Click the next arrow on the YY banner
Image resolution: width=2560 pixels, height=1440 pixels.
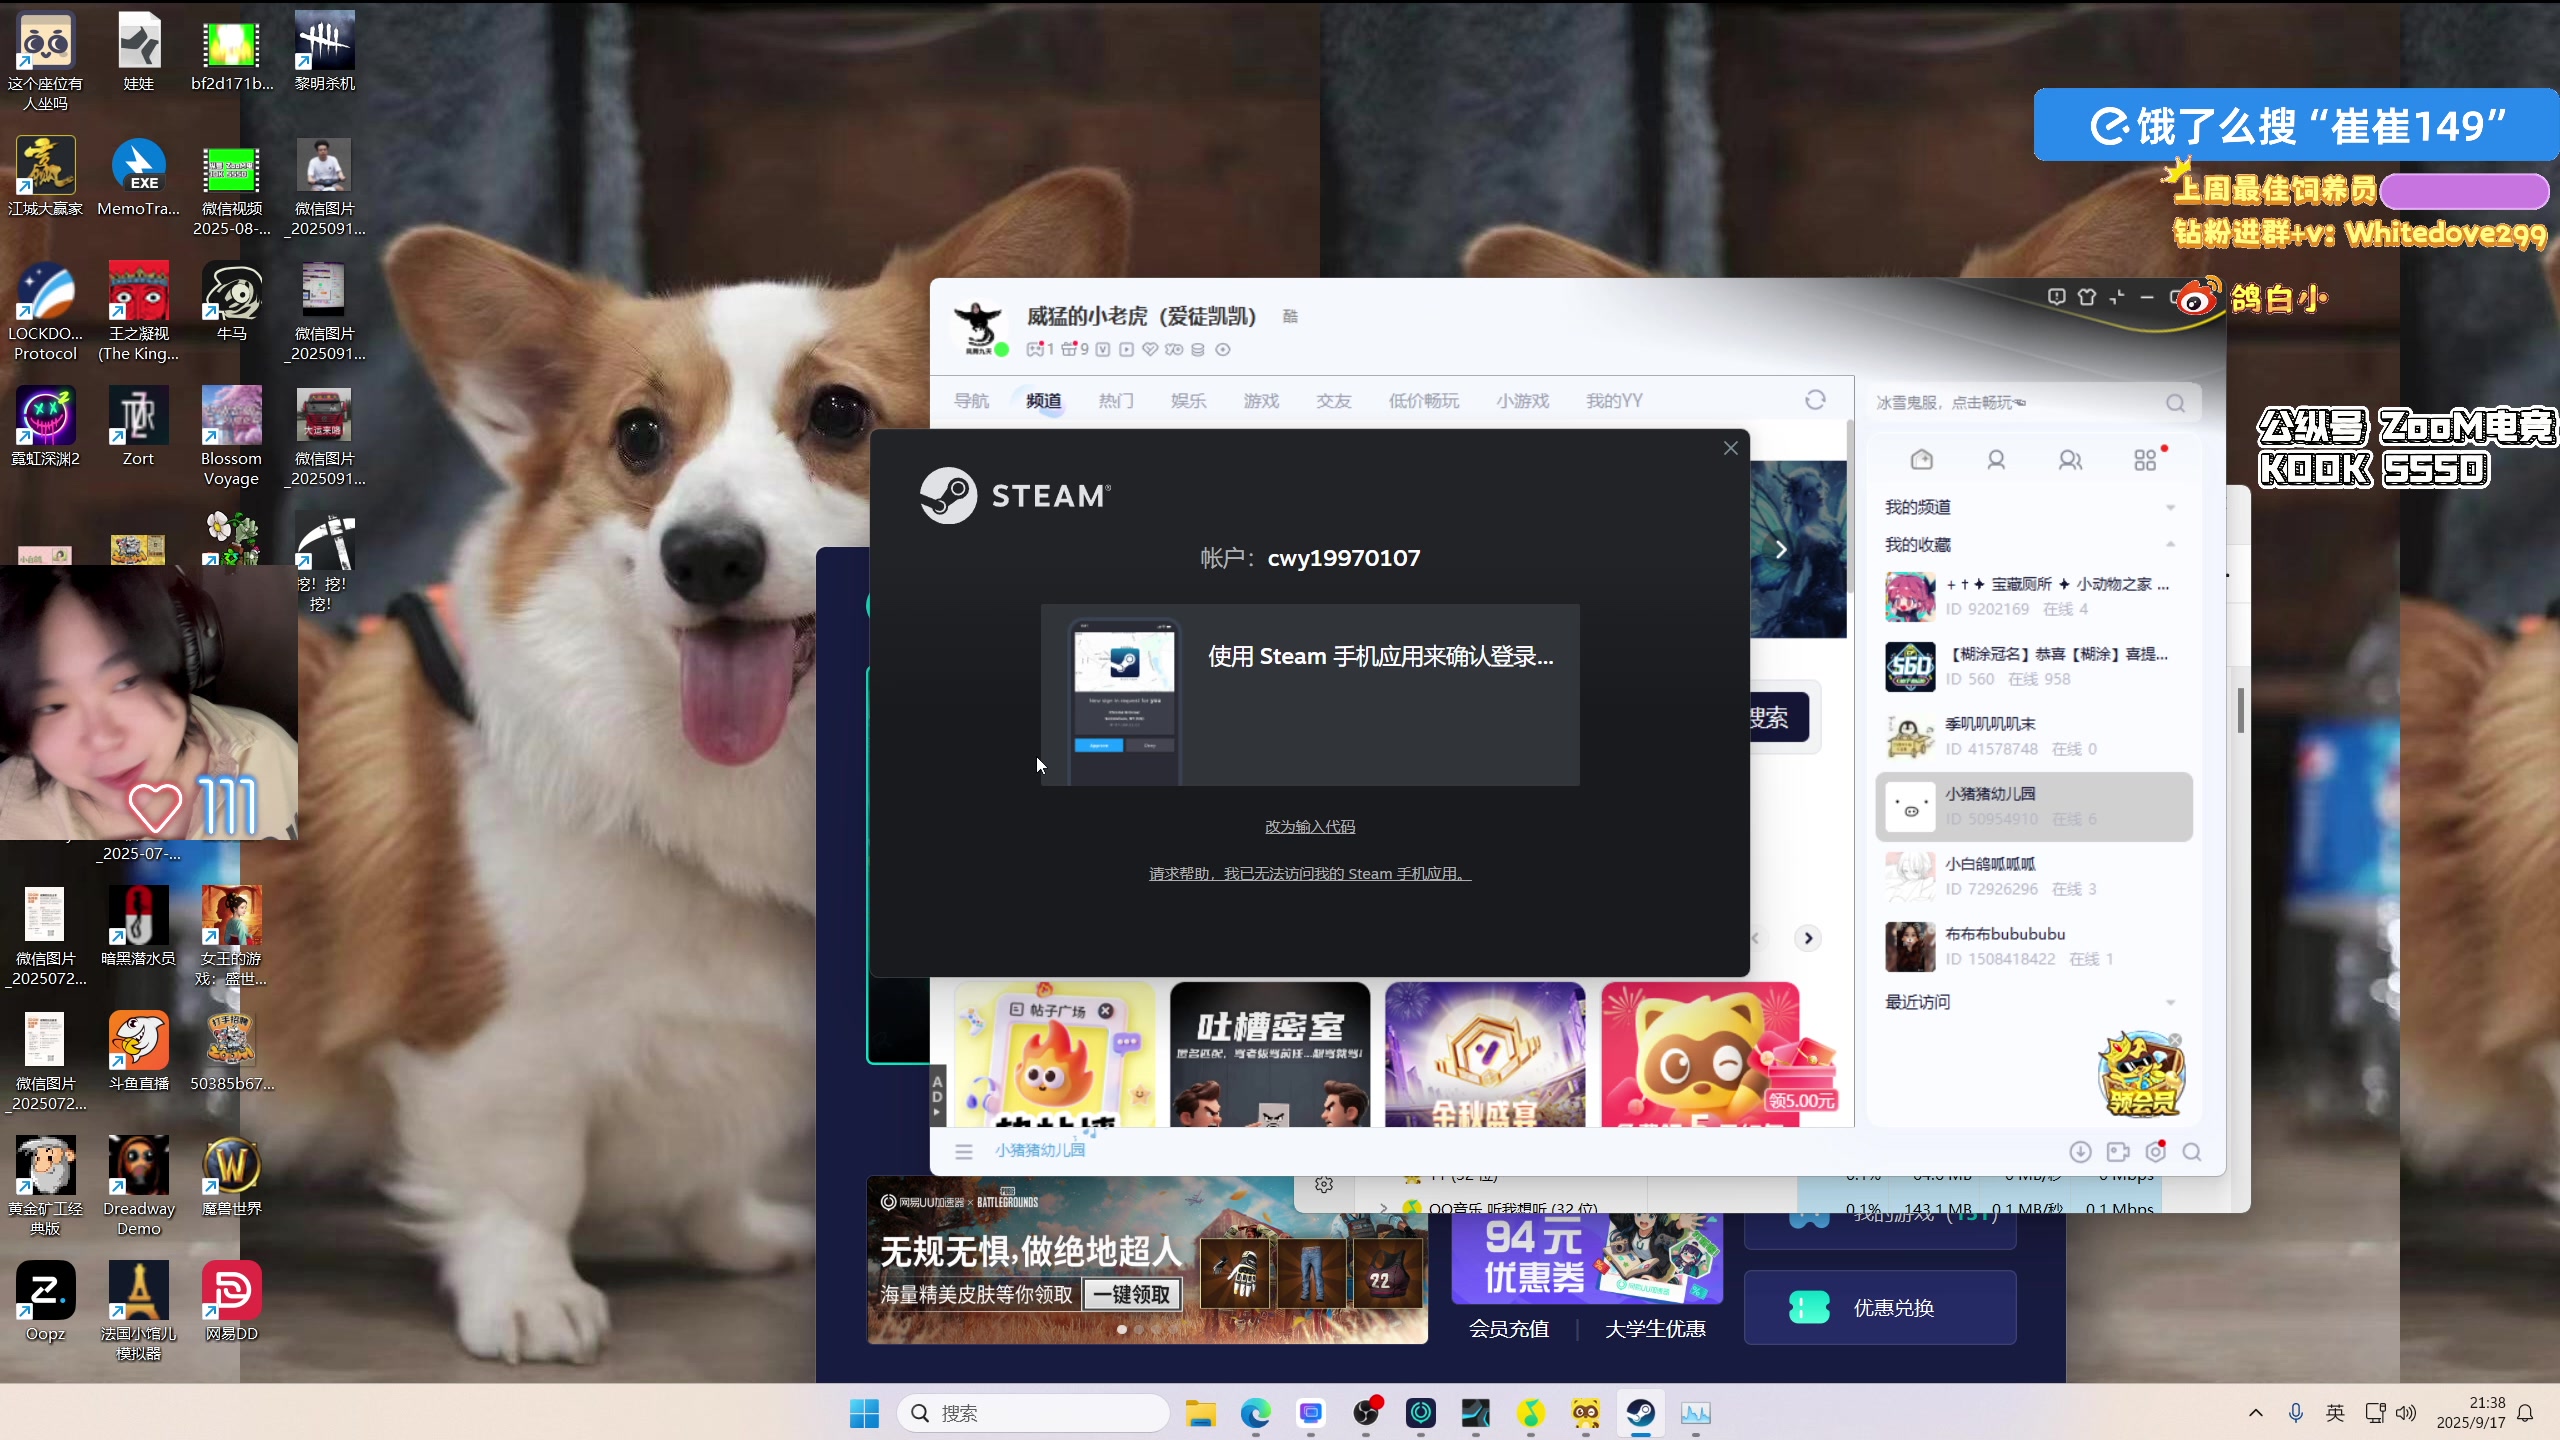coord(1781,549)
